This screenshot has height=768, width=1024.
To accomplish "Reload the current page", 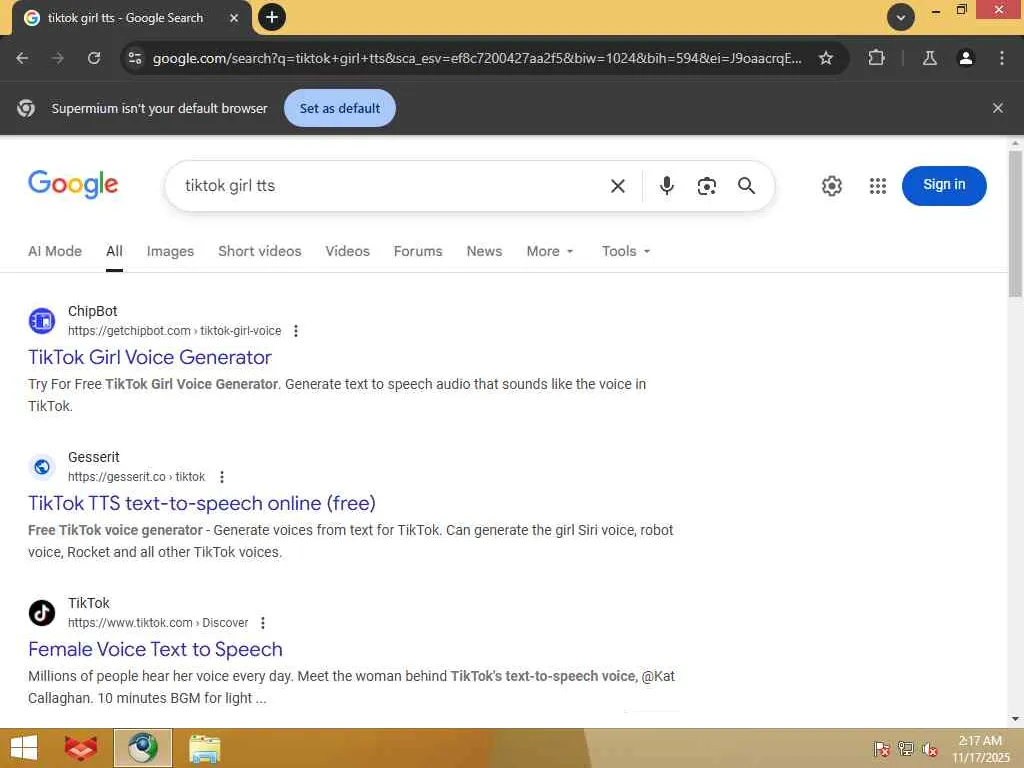I will [x=94, y=58].
